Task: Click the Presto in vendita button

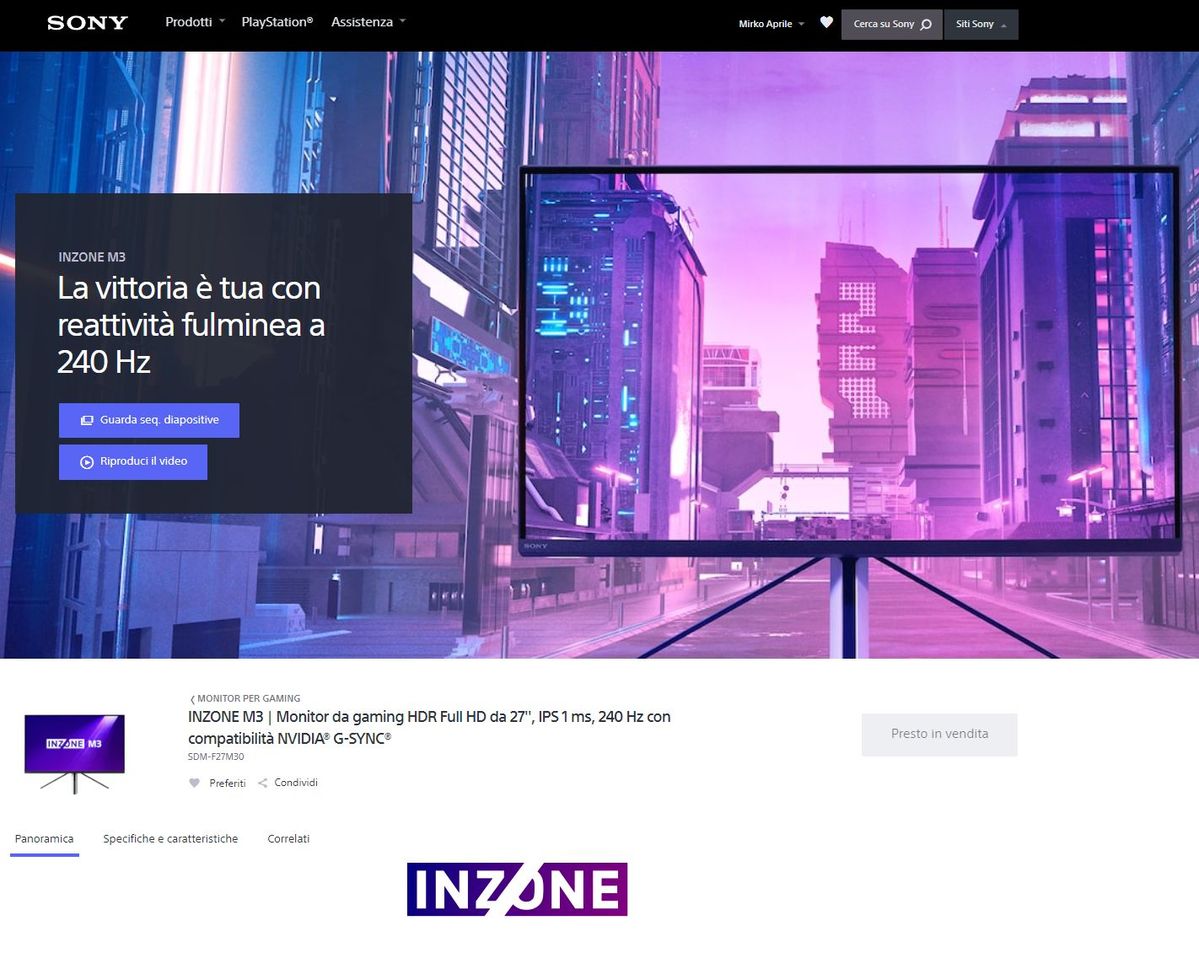Action: 939,734
